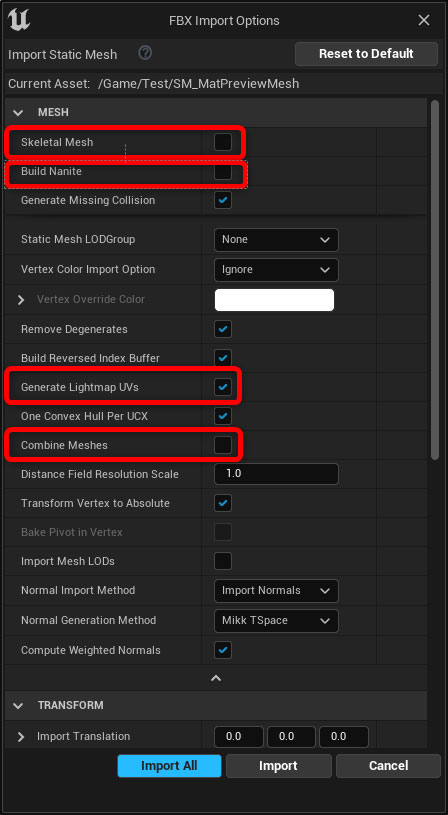
Task: Click Distance Field Resolution Scale field
Action: tap(276, 474)
